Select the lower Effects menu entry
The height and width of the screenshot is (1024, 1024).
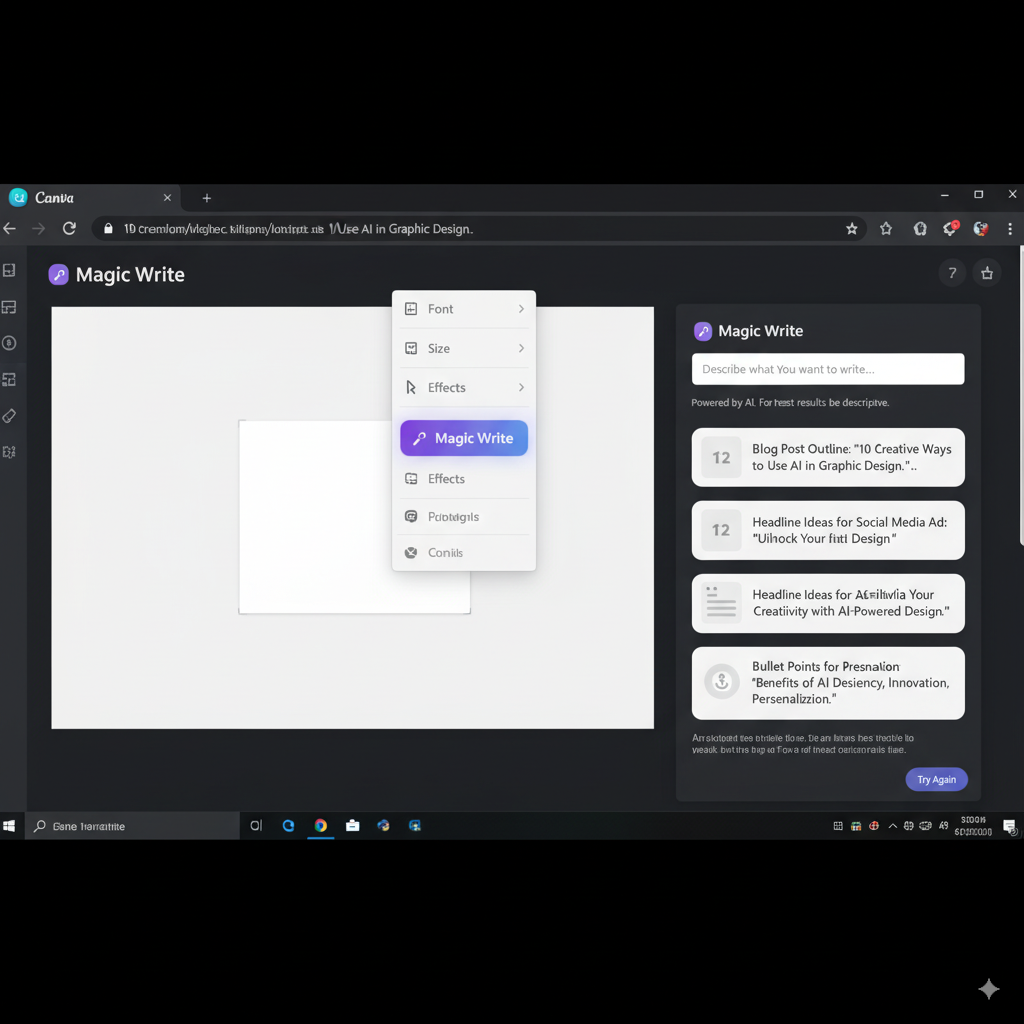point(464,479)
